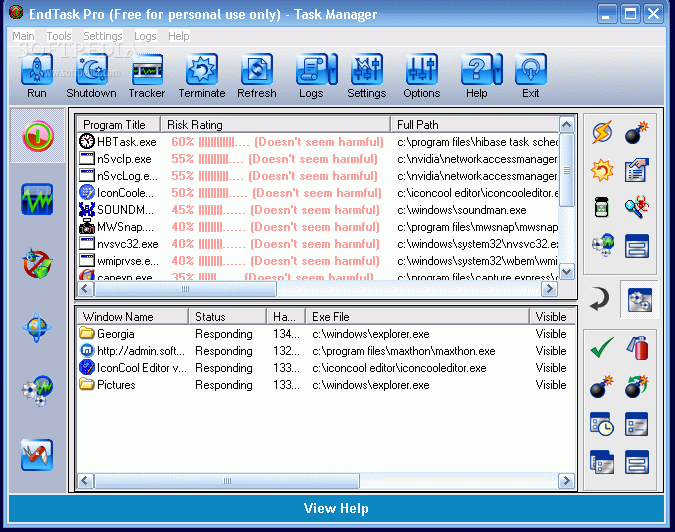Click the red spray can icon
Screen dimensions: 675x532
638,348
